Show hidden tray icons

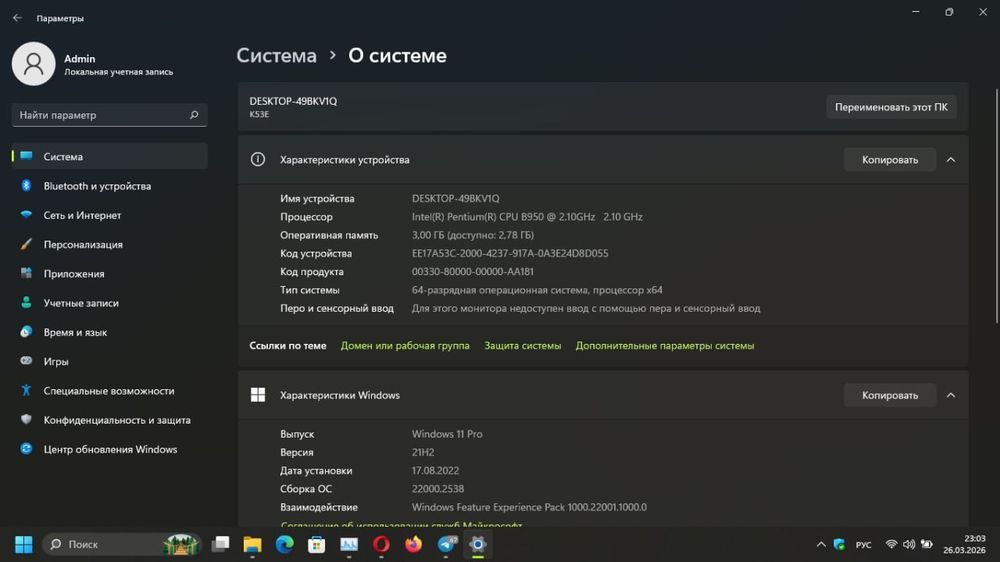click(821, 544)
